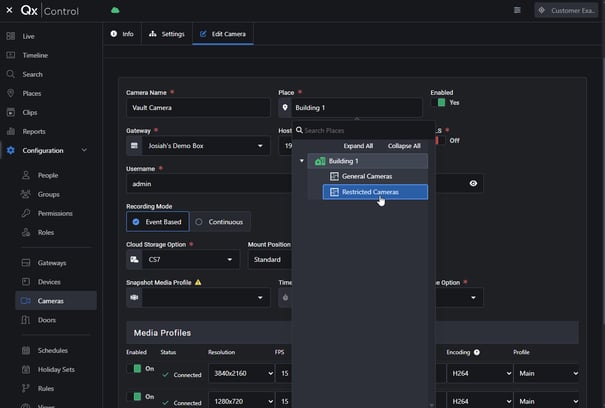Reveal password with the eye icon
Image resolution: width=605 pixels, height=408 pixels.
473,183
